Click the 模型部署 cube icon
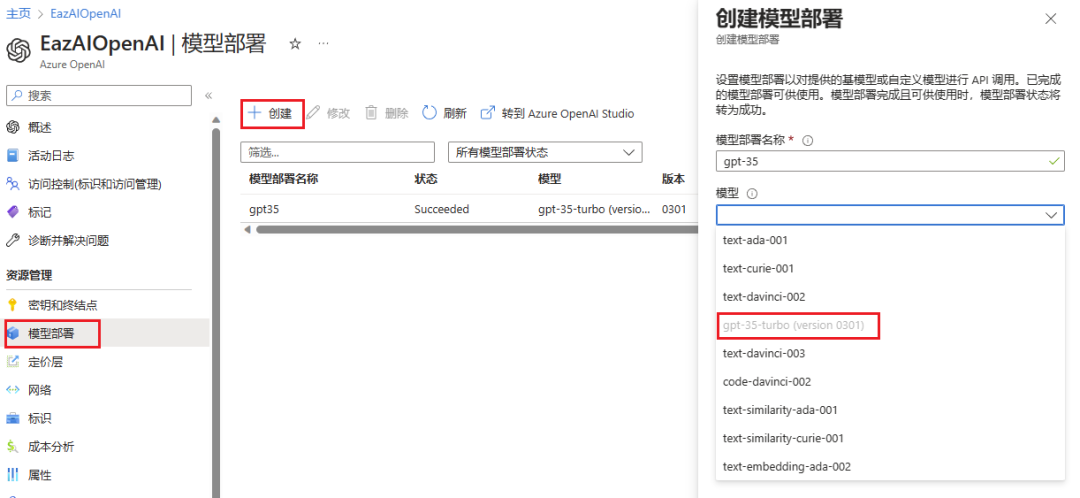This screenshot has width=1080, height=498. tap(12, 334)
